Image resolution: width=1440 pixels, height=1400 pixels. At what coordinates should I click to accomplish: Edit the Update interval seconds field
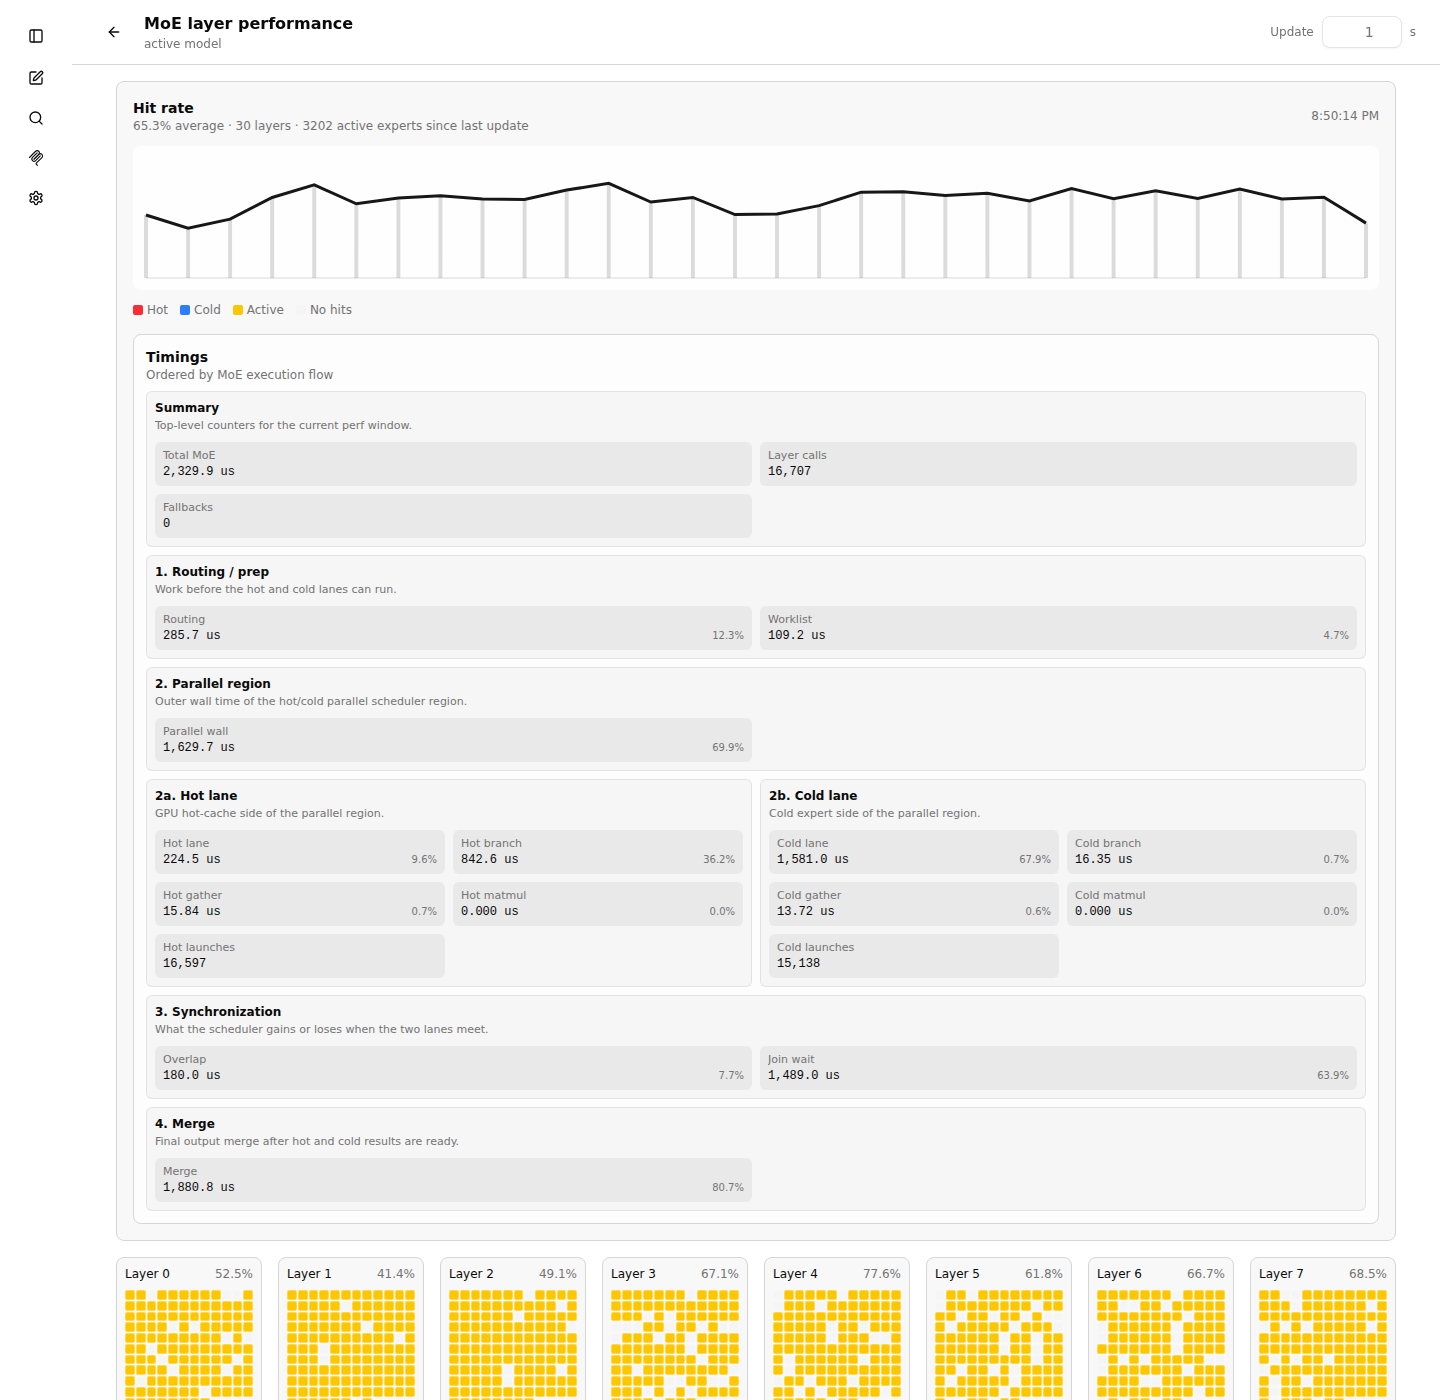click(1361, 32)
